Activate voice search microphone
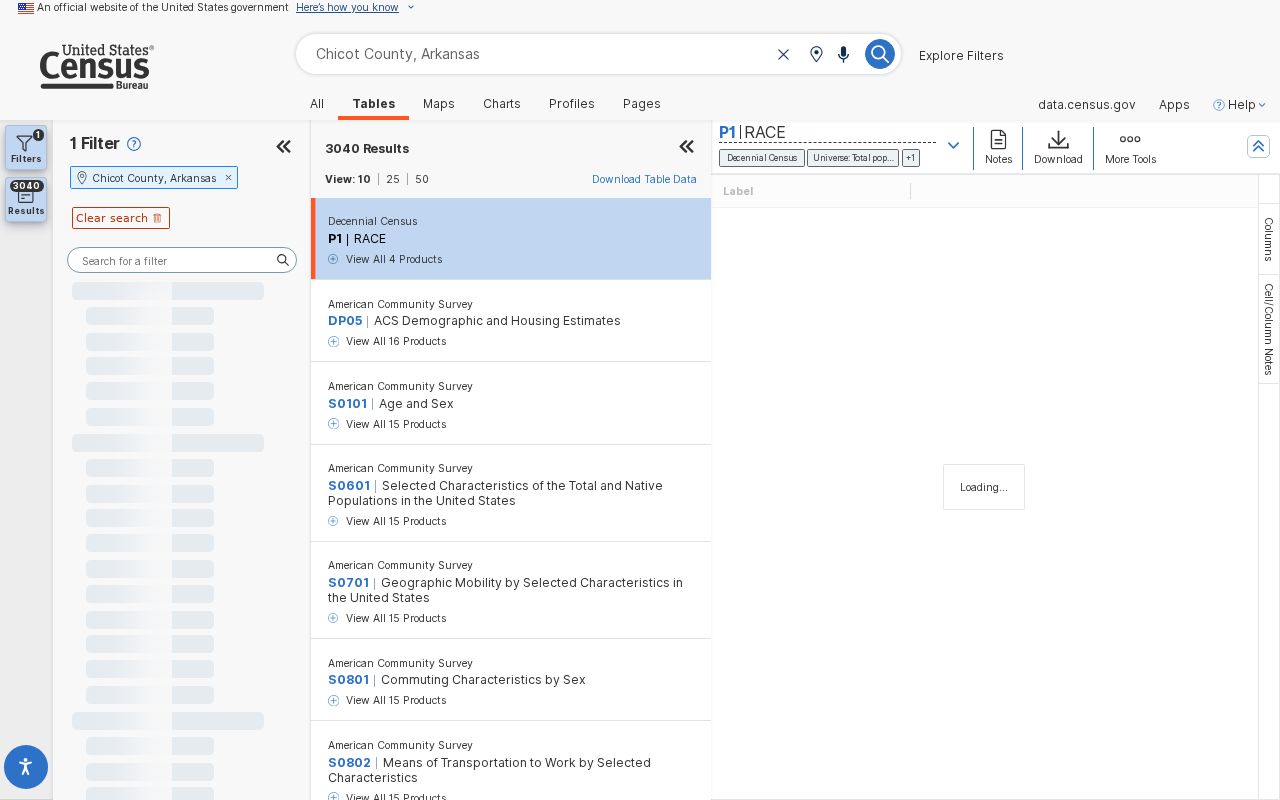Screen dimensions: 1280x800 point(844,54)
